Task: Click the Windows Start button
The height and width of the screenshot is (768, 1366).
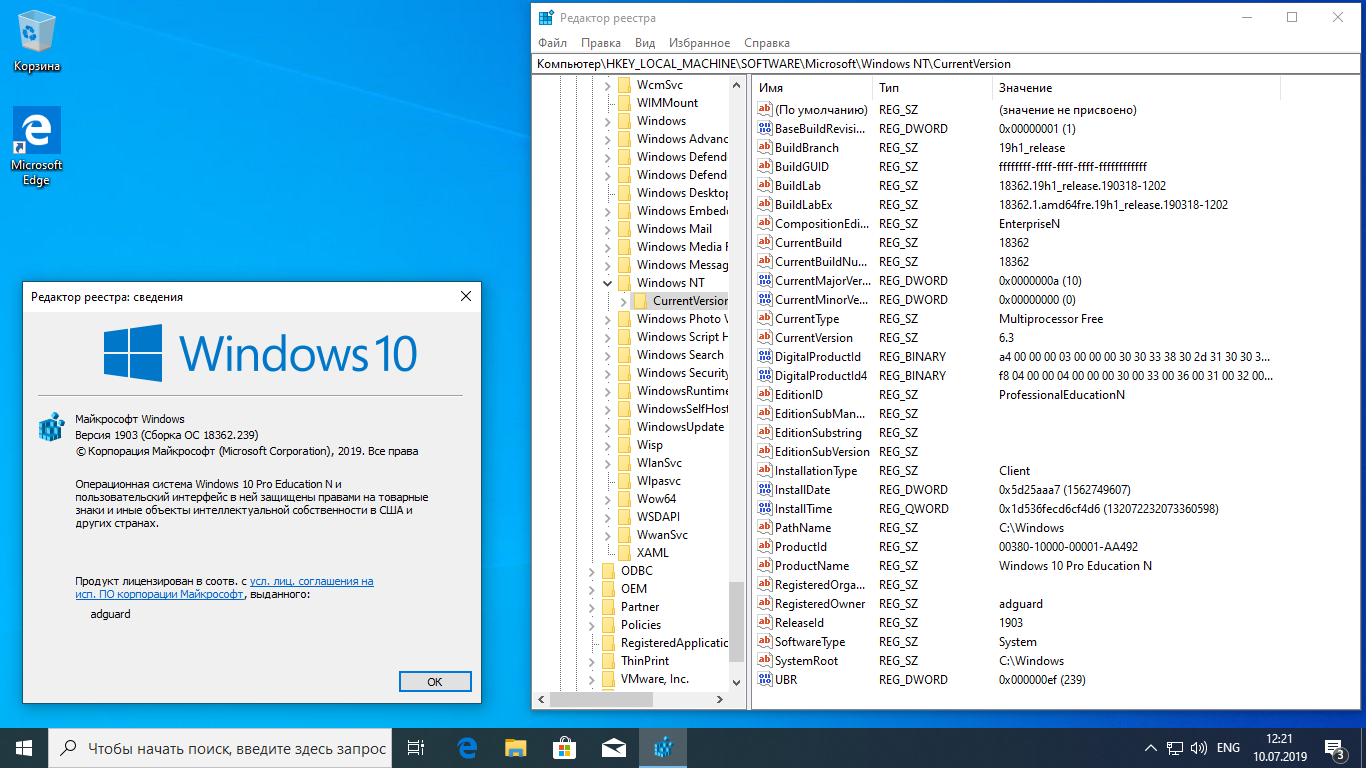Action: click(x=24, y=748)
